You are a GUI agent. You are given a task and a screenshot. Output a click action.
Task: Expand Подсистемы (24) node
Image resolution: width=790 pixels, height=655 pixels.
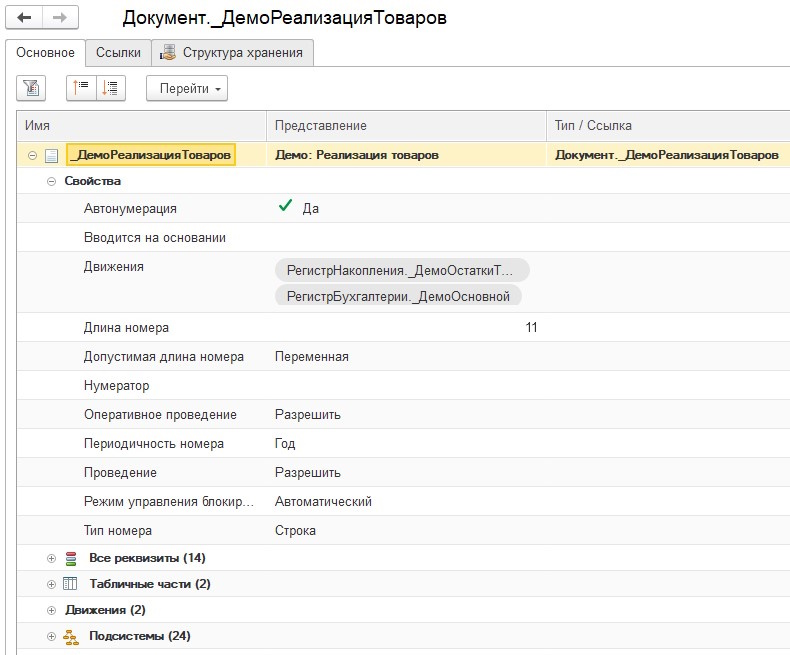51,636
